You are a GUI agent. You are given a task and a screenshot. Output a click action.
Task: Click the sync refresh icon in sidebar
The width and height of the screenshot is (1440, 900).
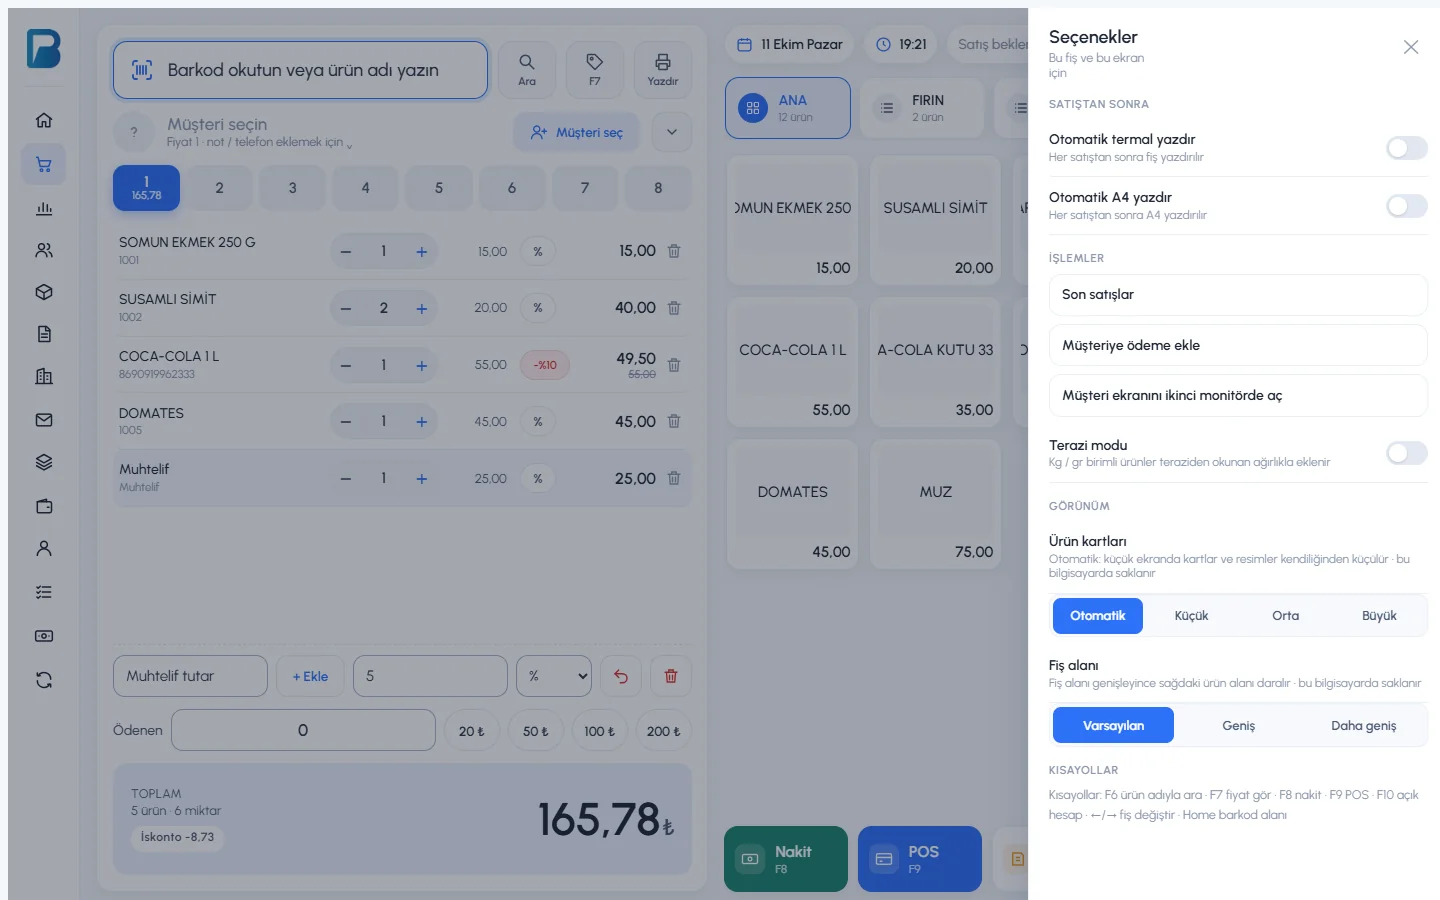[44, 680]
